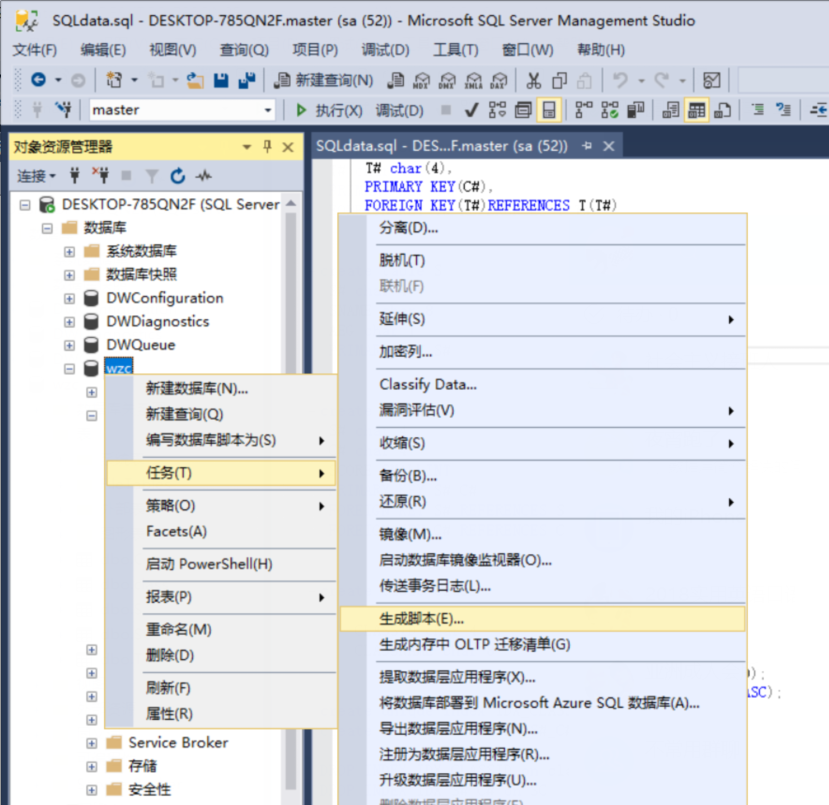Click the undo icon
Viewport: 829px width, 805px height.
[620, 80]
